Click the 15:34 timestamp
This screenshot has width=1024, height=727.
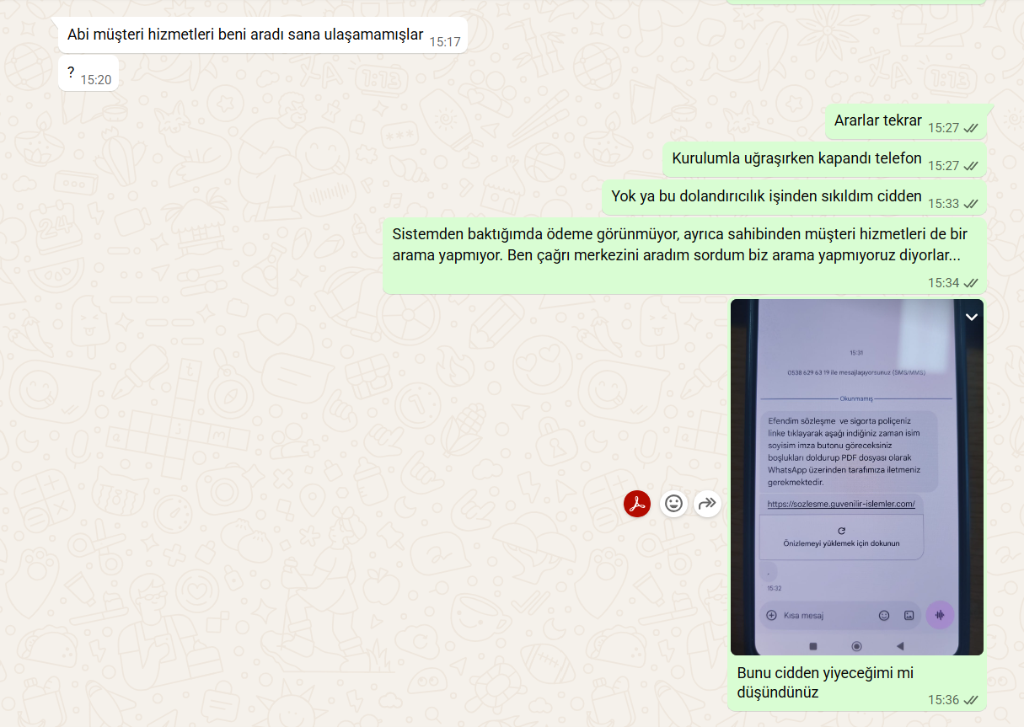[x=944, y=283]
